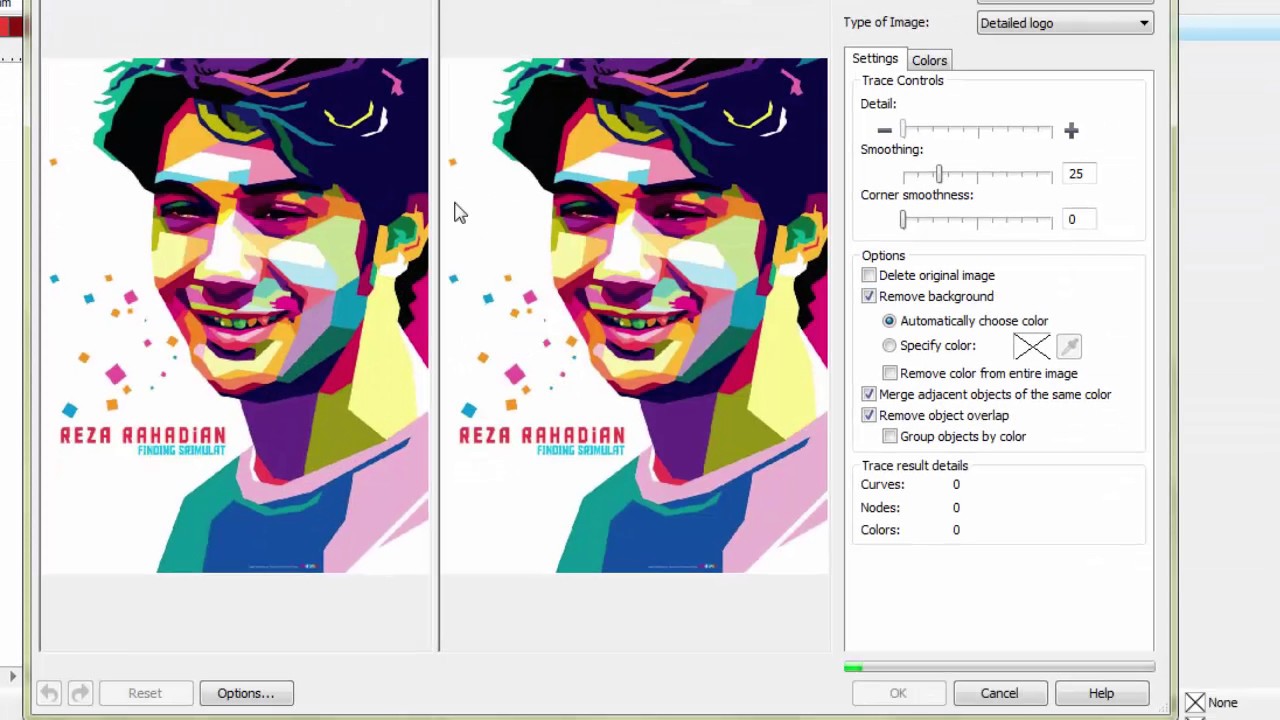The image size is (1280, 720).
Task: Switch to the Settings tab
Action: (875, 59)
